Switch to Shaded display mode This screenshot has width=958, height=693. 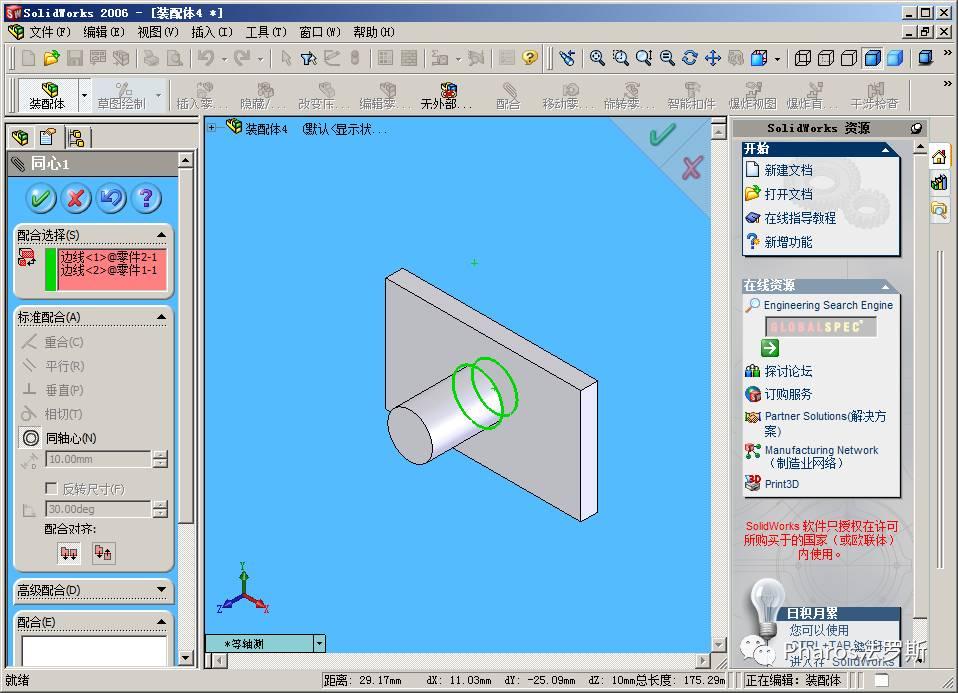(895, 58)
